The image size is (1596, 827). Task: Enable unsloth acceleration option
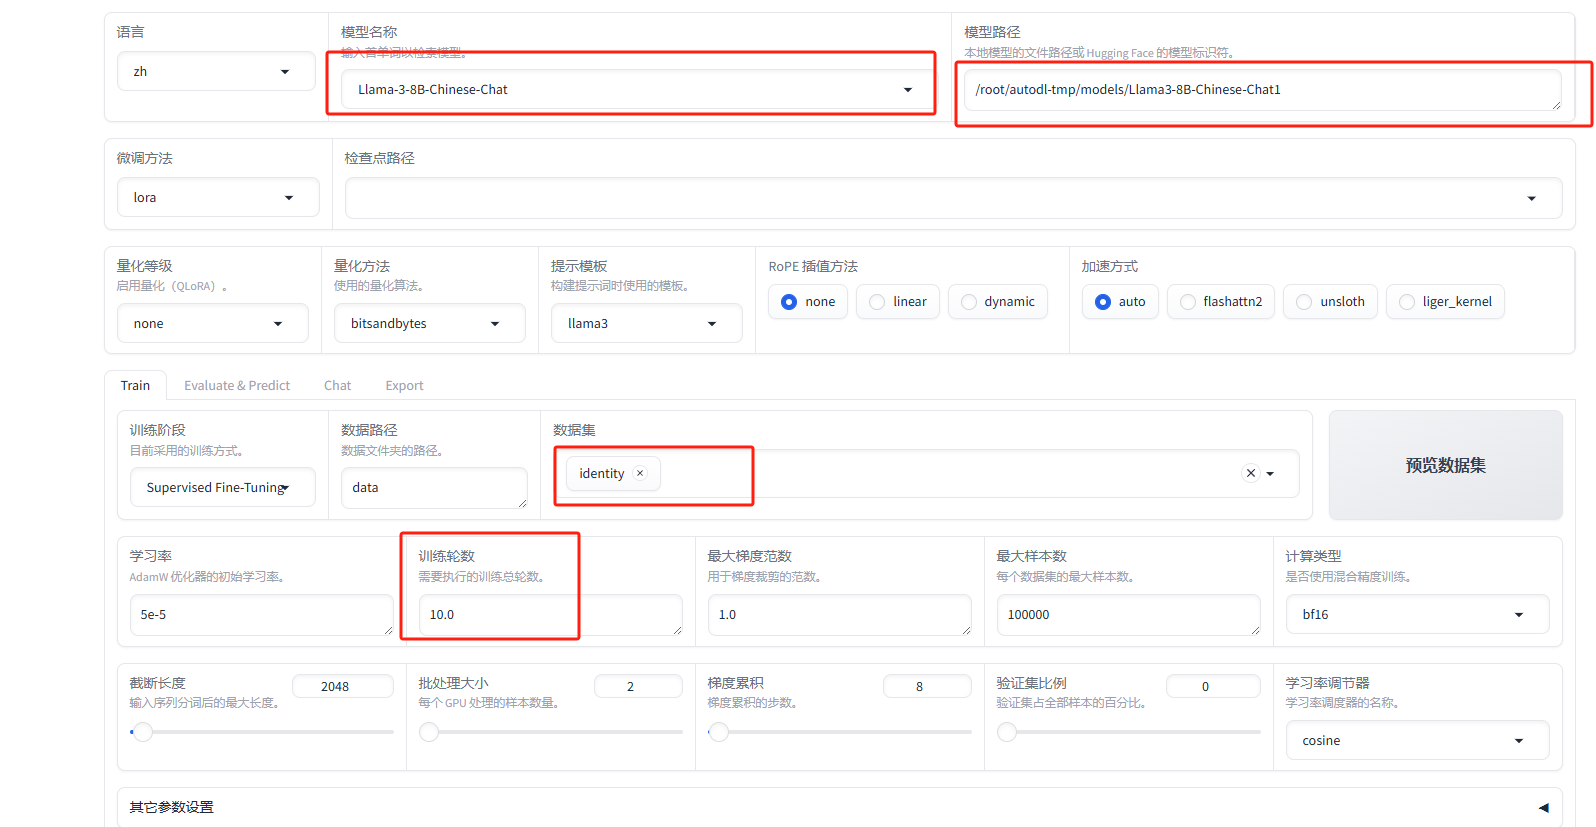[1304, 302]
